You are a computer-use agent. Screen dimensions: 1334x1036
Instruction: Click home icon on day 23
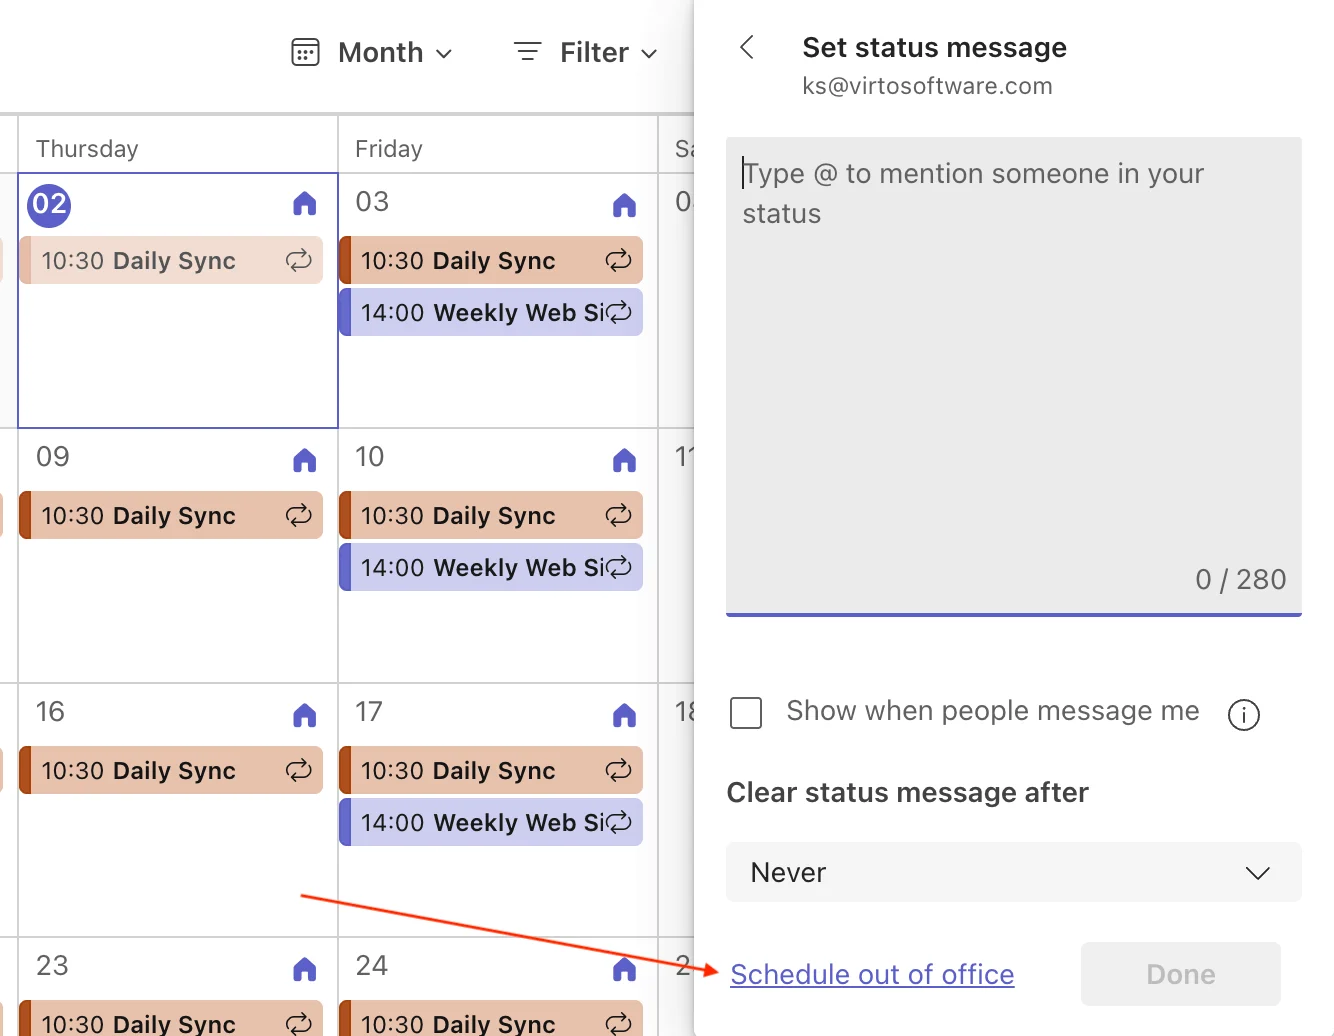pyautogui.click(x=305, y=969)
